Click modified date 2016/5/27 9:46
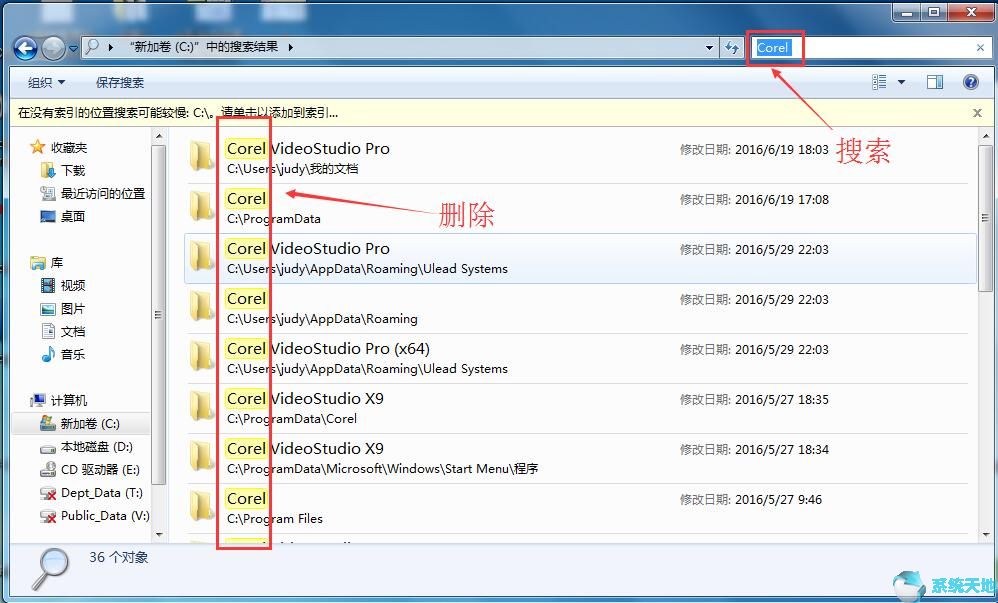This screenshot has width=998, height=603. [x=778, y=500]
